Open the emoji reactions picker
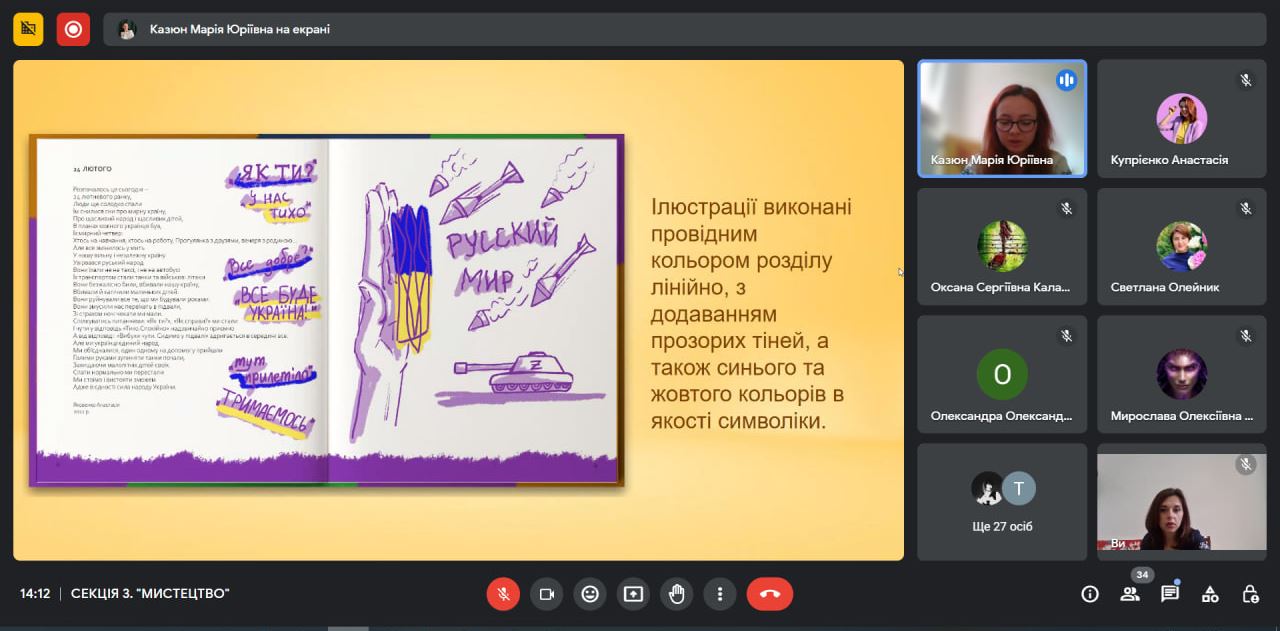Screen dimensions: 1280x631 click(590, 594)
